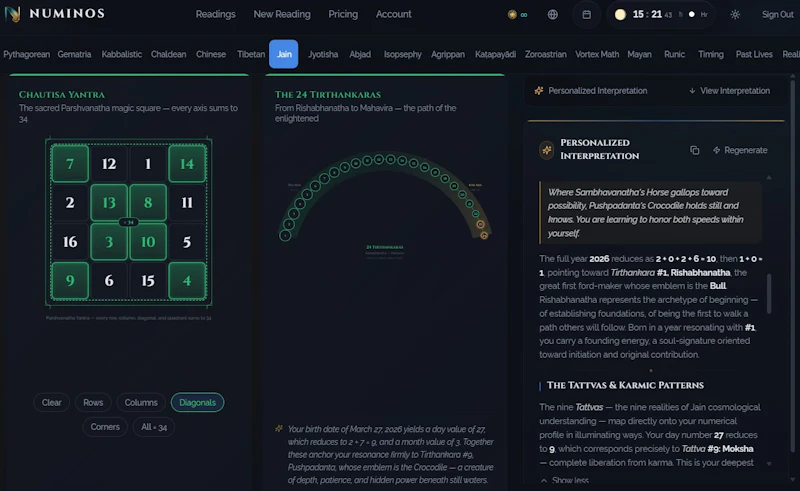Select highlighted Tirthankara node 23 on arc
Screen dimensions: 800x491
(x=480, y=224)
